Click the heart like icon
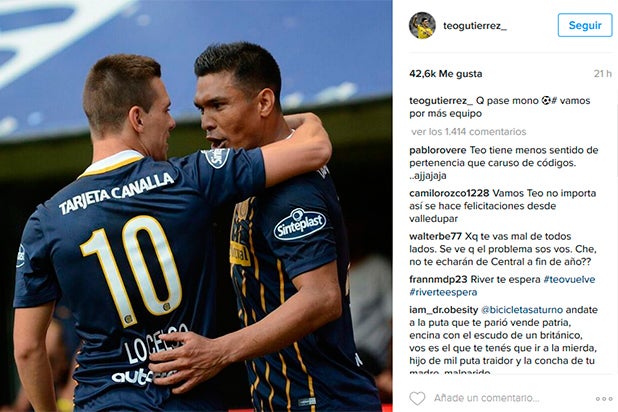618x412 pixels. 417,398
